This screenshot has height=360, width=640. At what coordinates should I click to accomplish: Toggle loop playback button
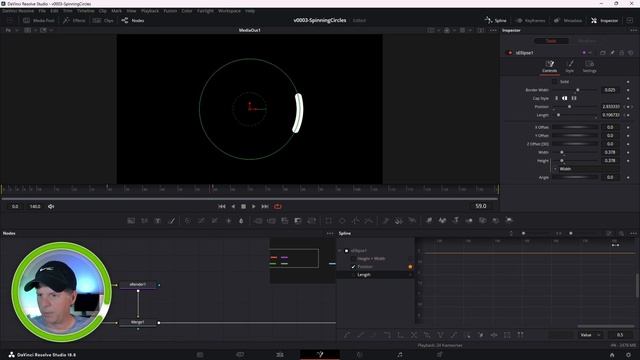pyautogui.click(x=278, y=207)
